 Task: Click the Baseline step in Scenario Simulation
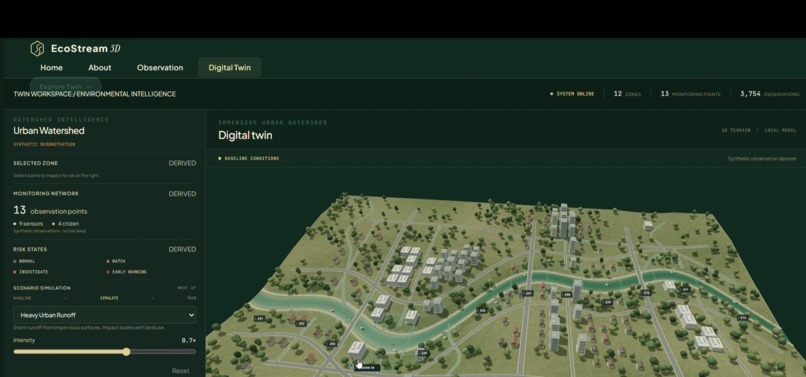tap(22, 298)
